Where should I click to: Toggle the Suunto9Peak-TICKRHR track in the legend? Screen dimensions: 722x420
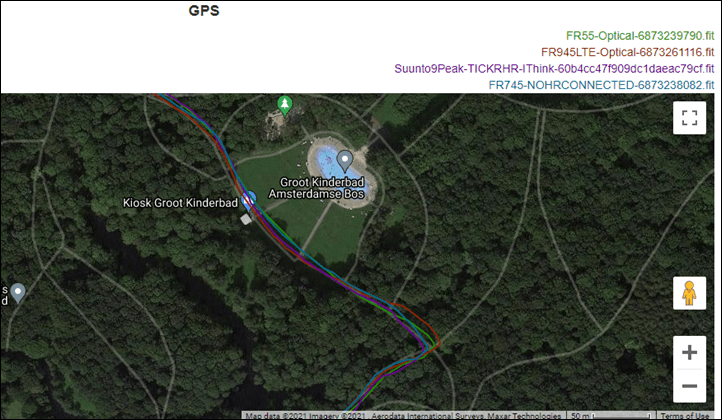(x=554, y=69)
